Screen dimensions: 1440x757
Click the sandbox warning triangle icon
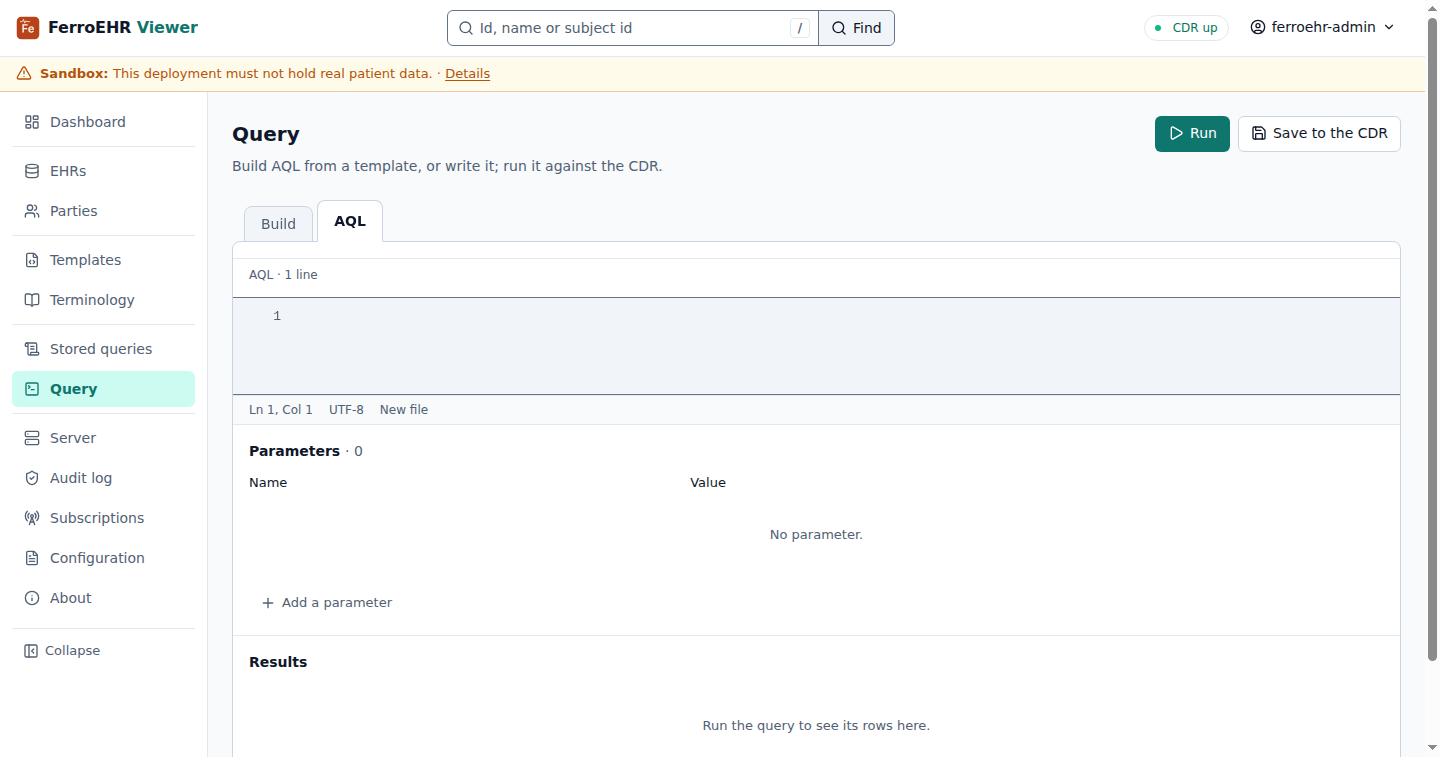point(24,74)
